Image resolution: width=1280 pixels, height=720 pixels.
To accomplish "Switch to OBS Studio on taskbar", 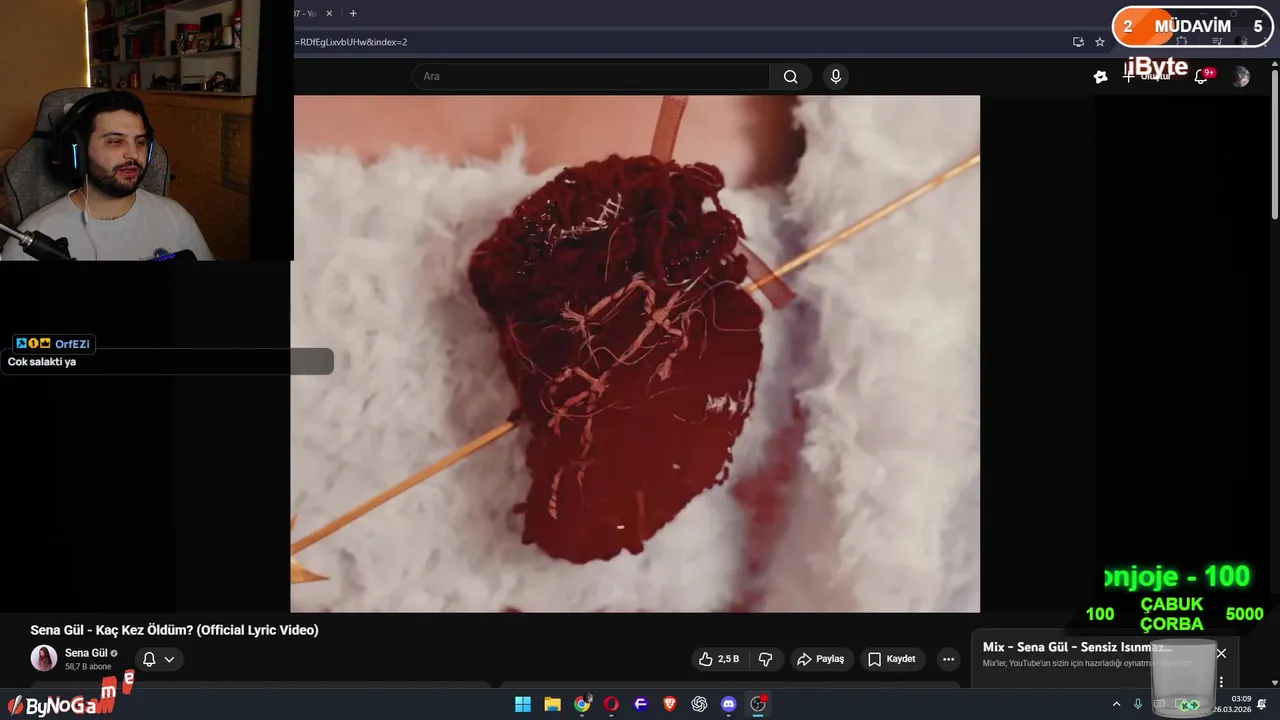I will 758,704.
